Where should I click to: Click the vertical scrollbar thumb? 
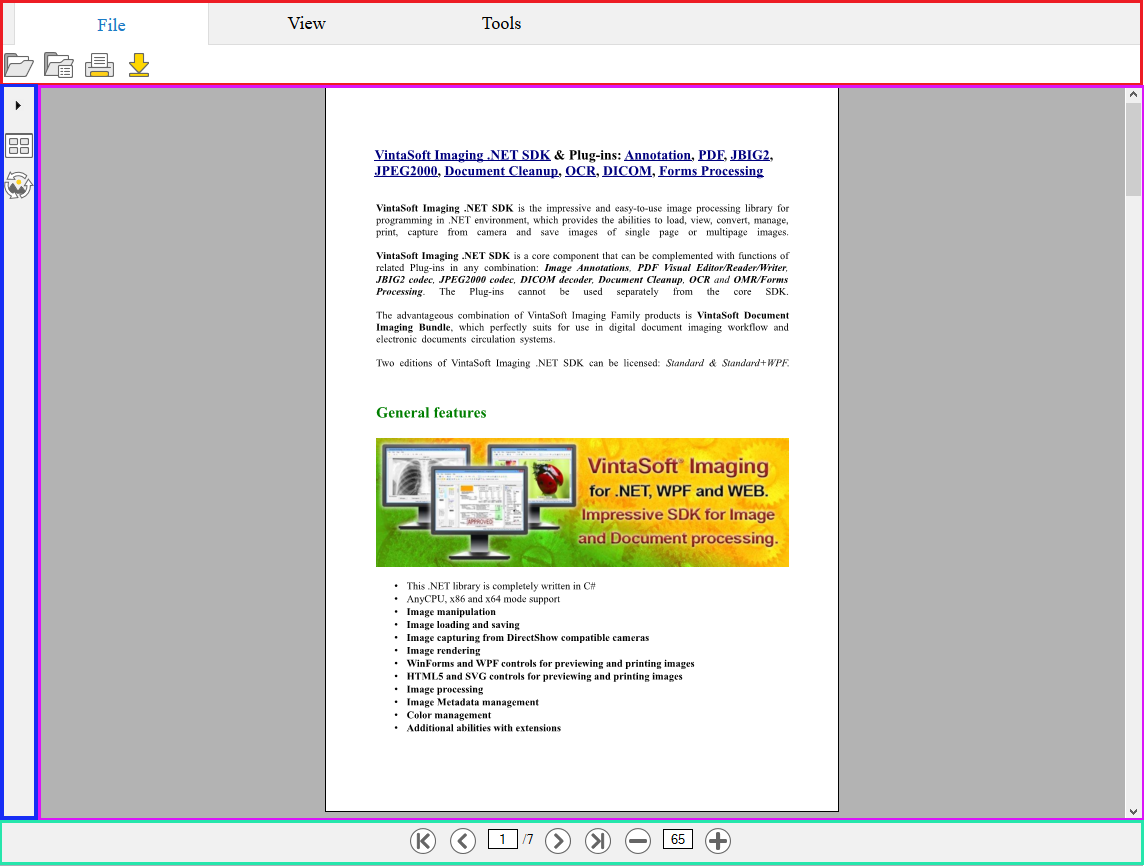(1133, 150)
